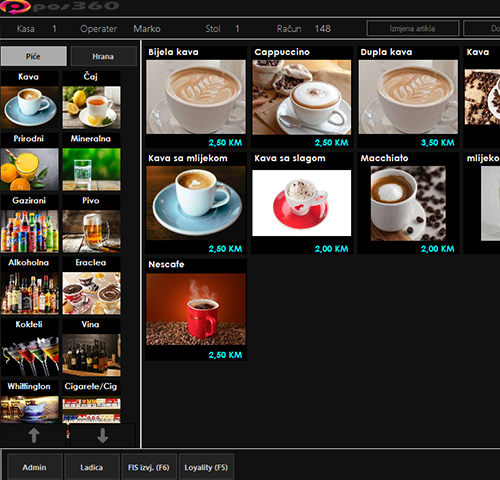This screenshot has height=480, width=500.
Task: Add Dupla kava to the bill
Action: [x=408, y=97]
